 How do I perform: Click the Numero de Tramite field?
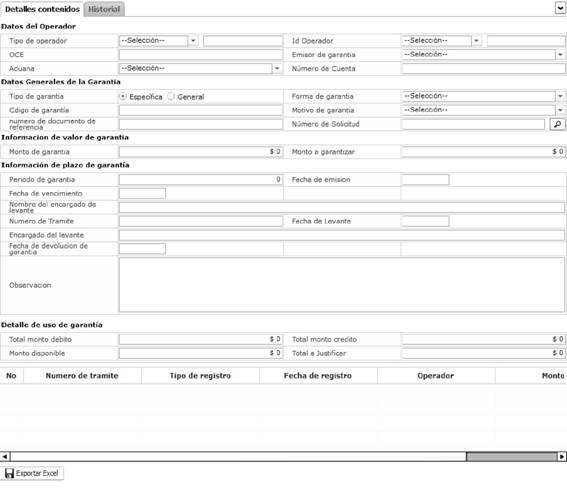coord(201,221)
